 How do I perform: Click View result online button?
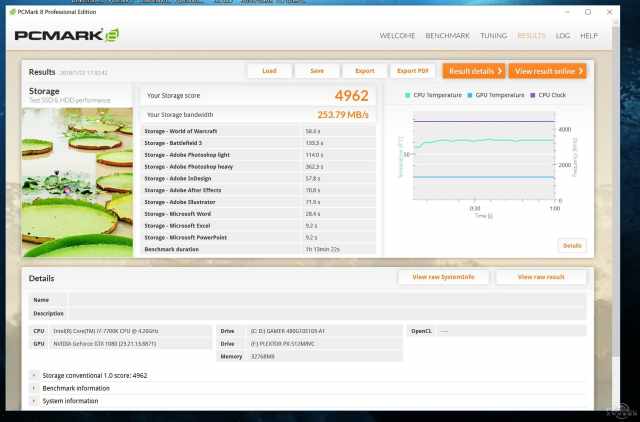click(x=547, y=71)
